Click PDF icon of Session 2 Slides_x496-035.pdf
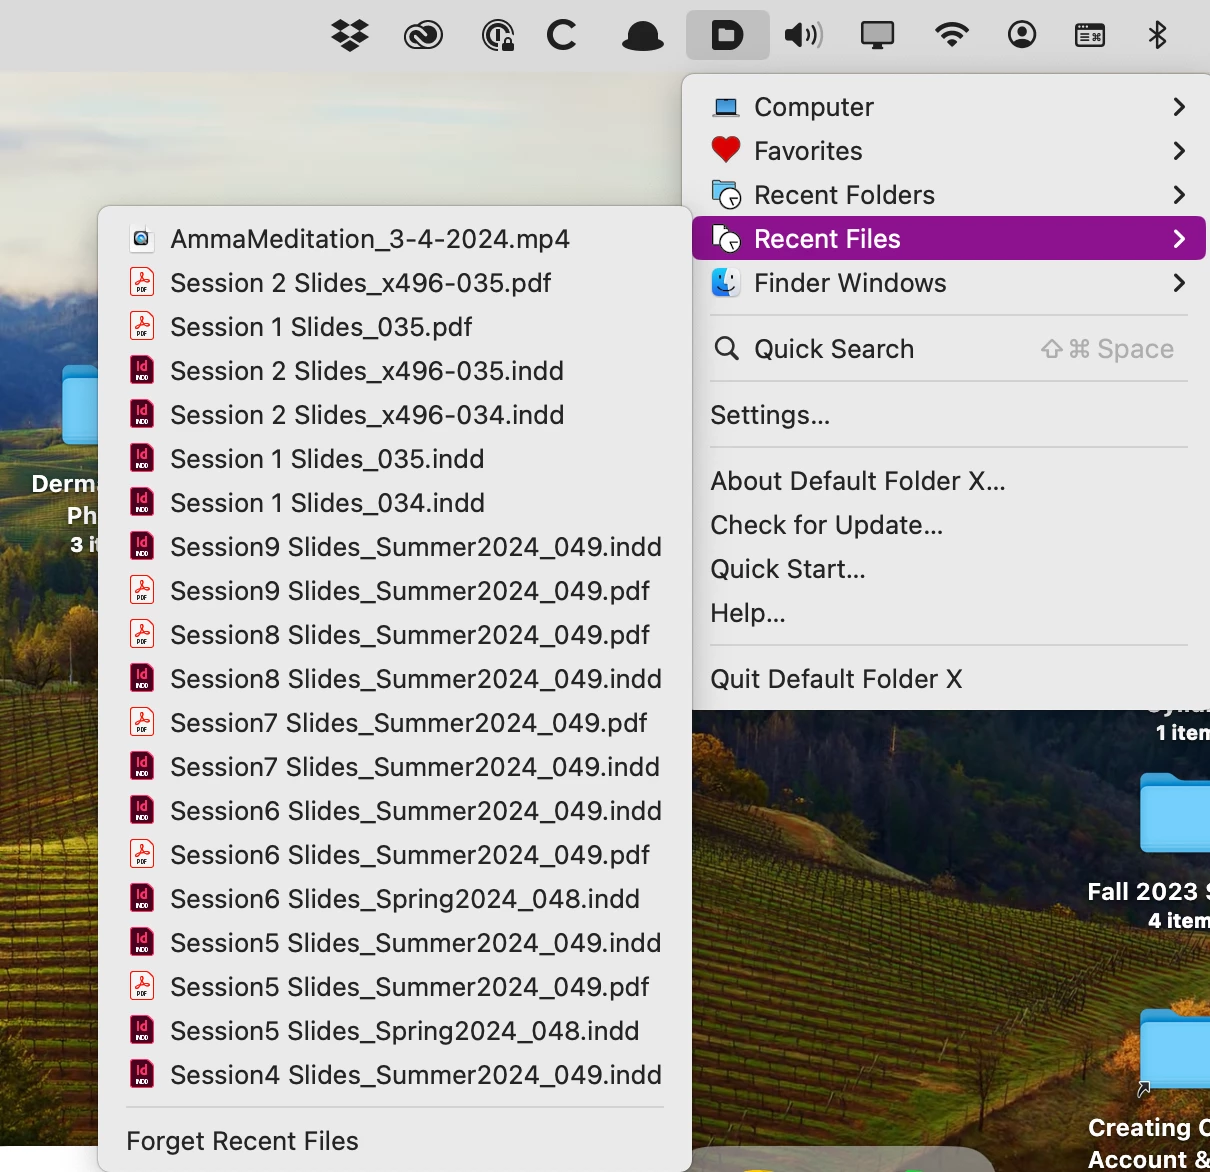 [142, 283]
